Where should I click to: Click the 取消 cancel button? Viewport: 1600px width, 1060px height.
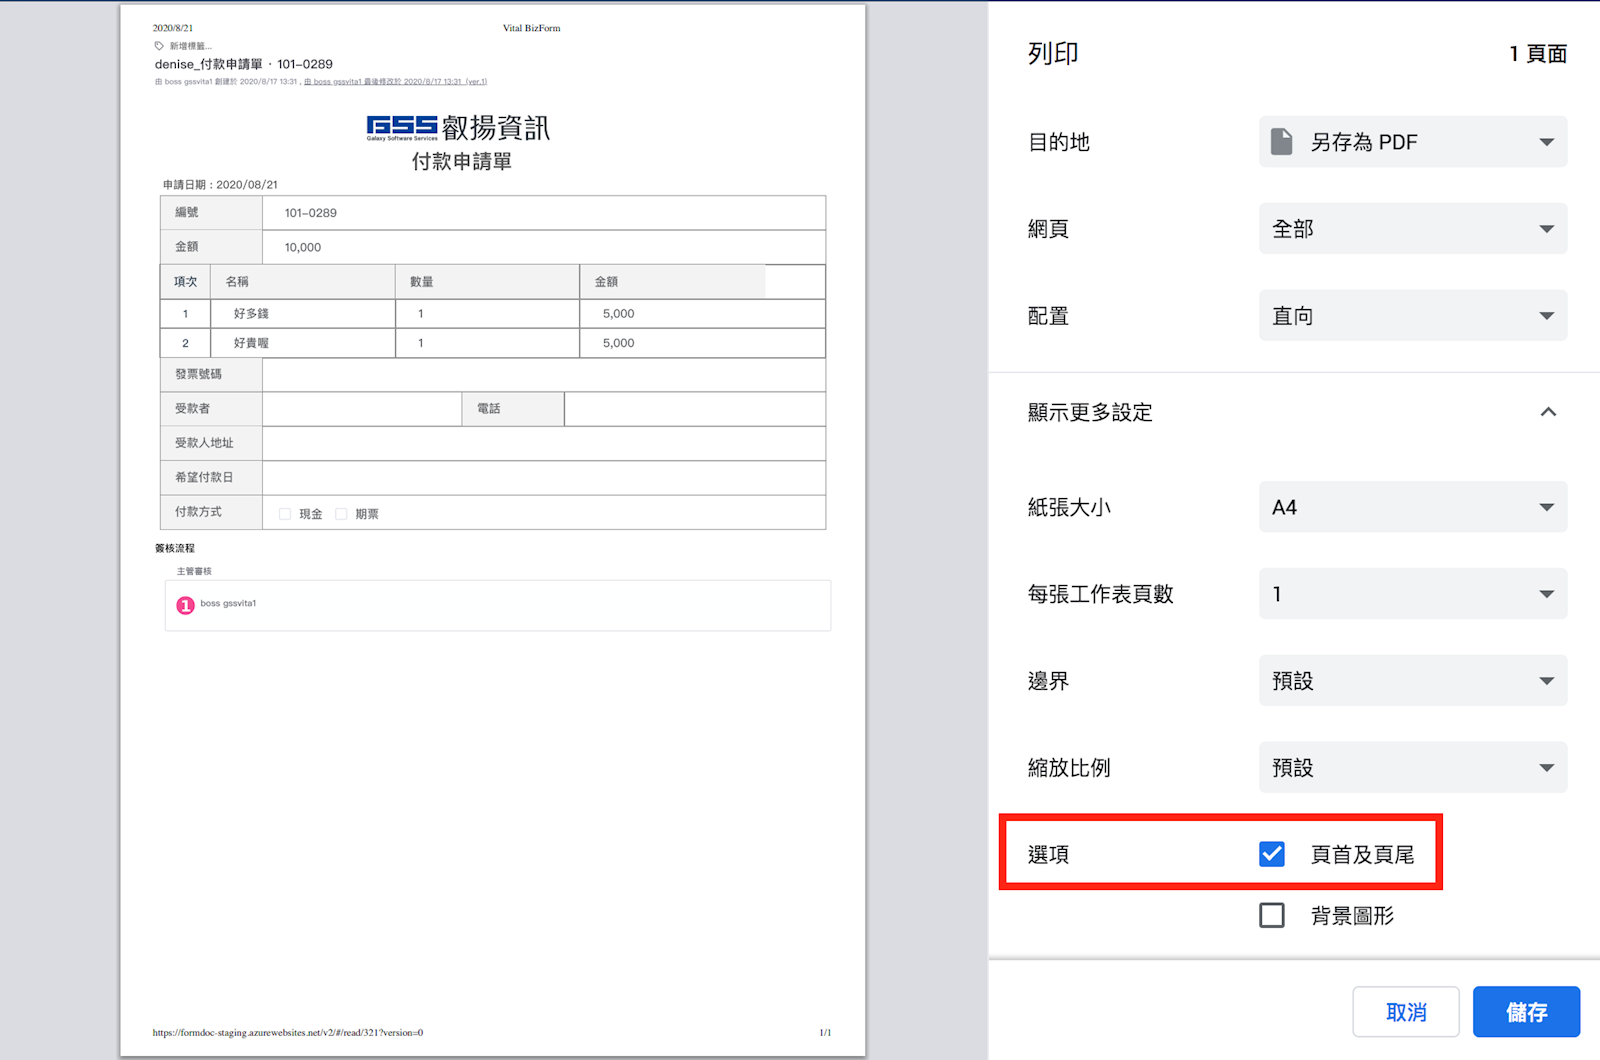click(1405, 1012)
